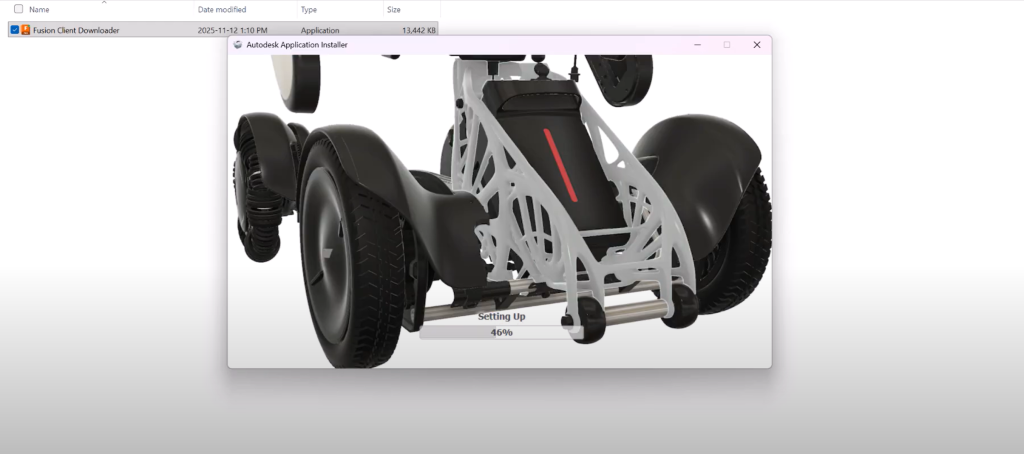Click the disabled maximize button of installer
This screenshot has height=454, width=1024.
coord(727,45)
